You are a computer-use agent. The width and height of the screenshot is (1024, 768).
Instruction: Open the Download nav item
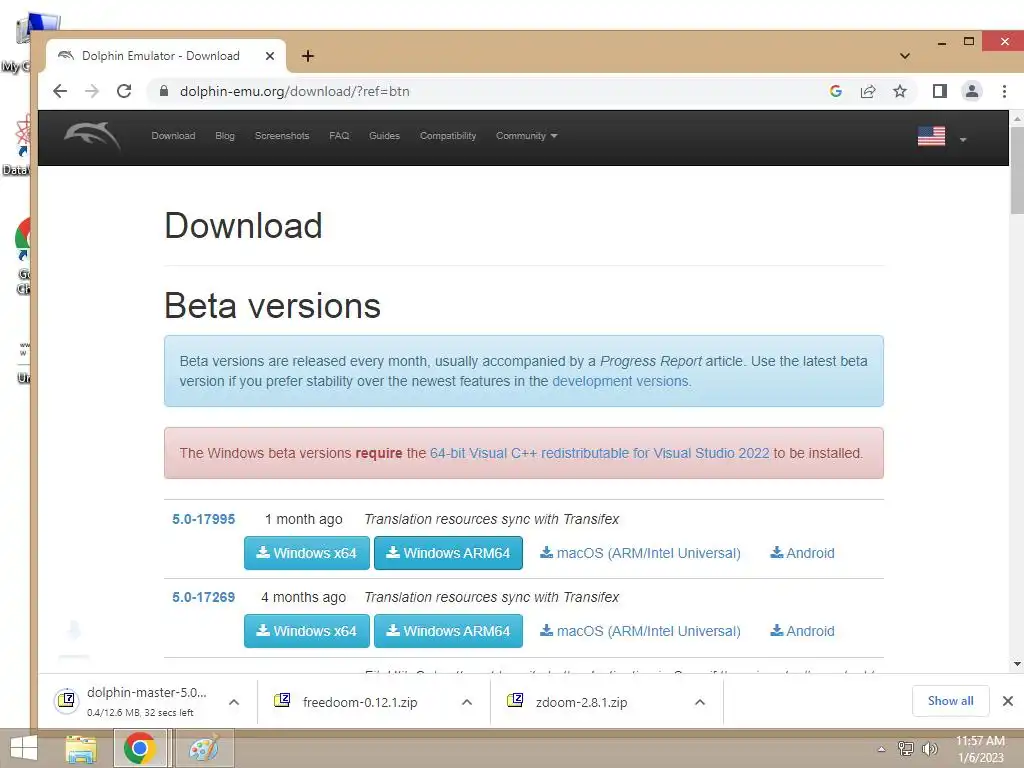pos(173,136)
